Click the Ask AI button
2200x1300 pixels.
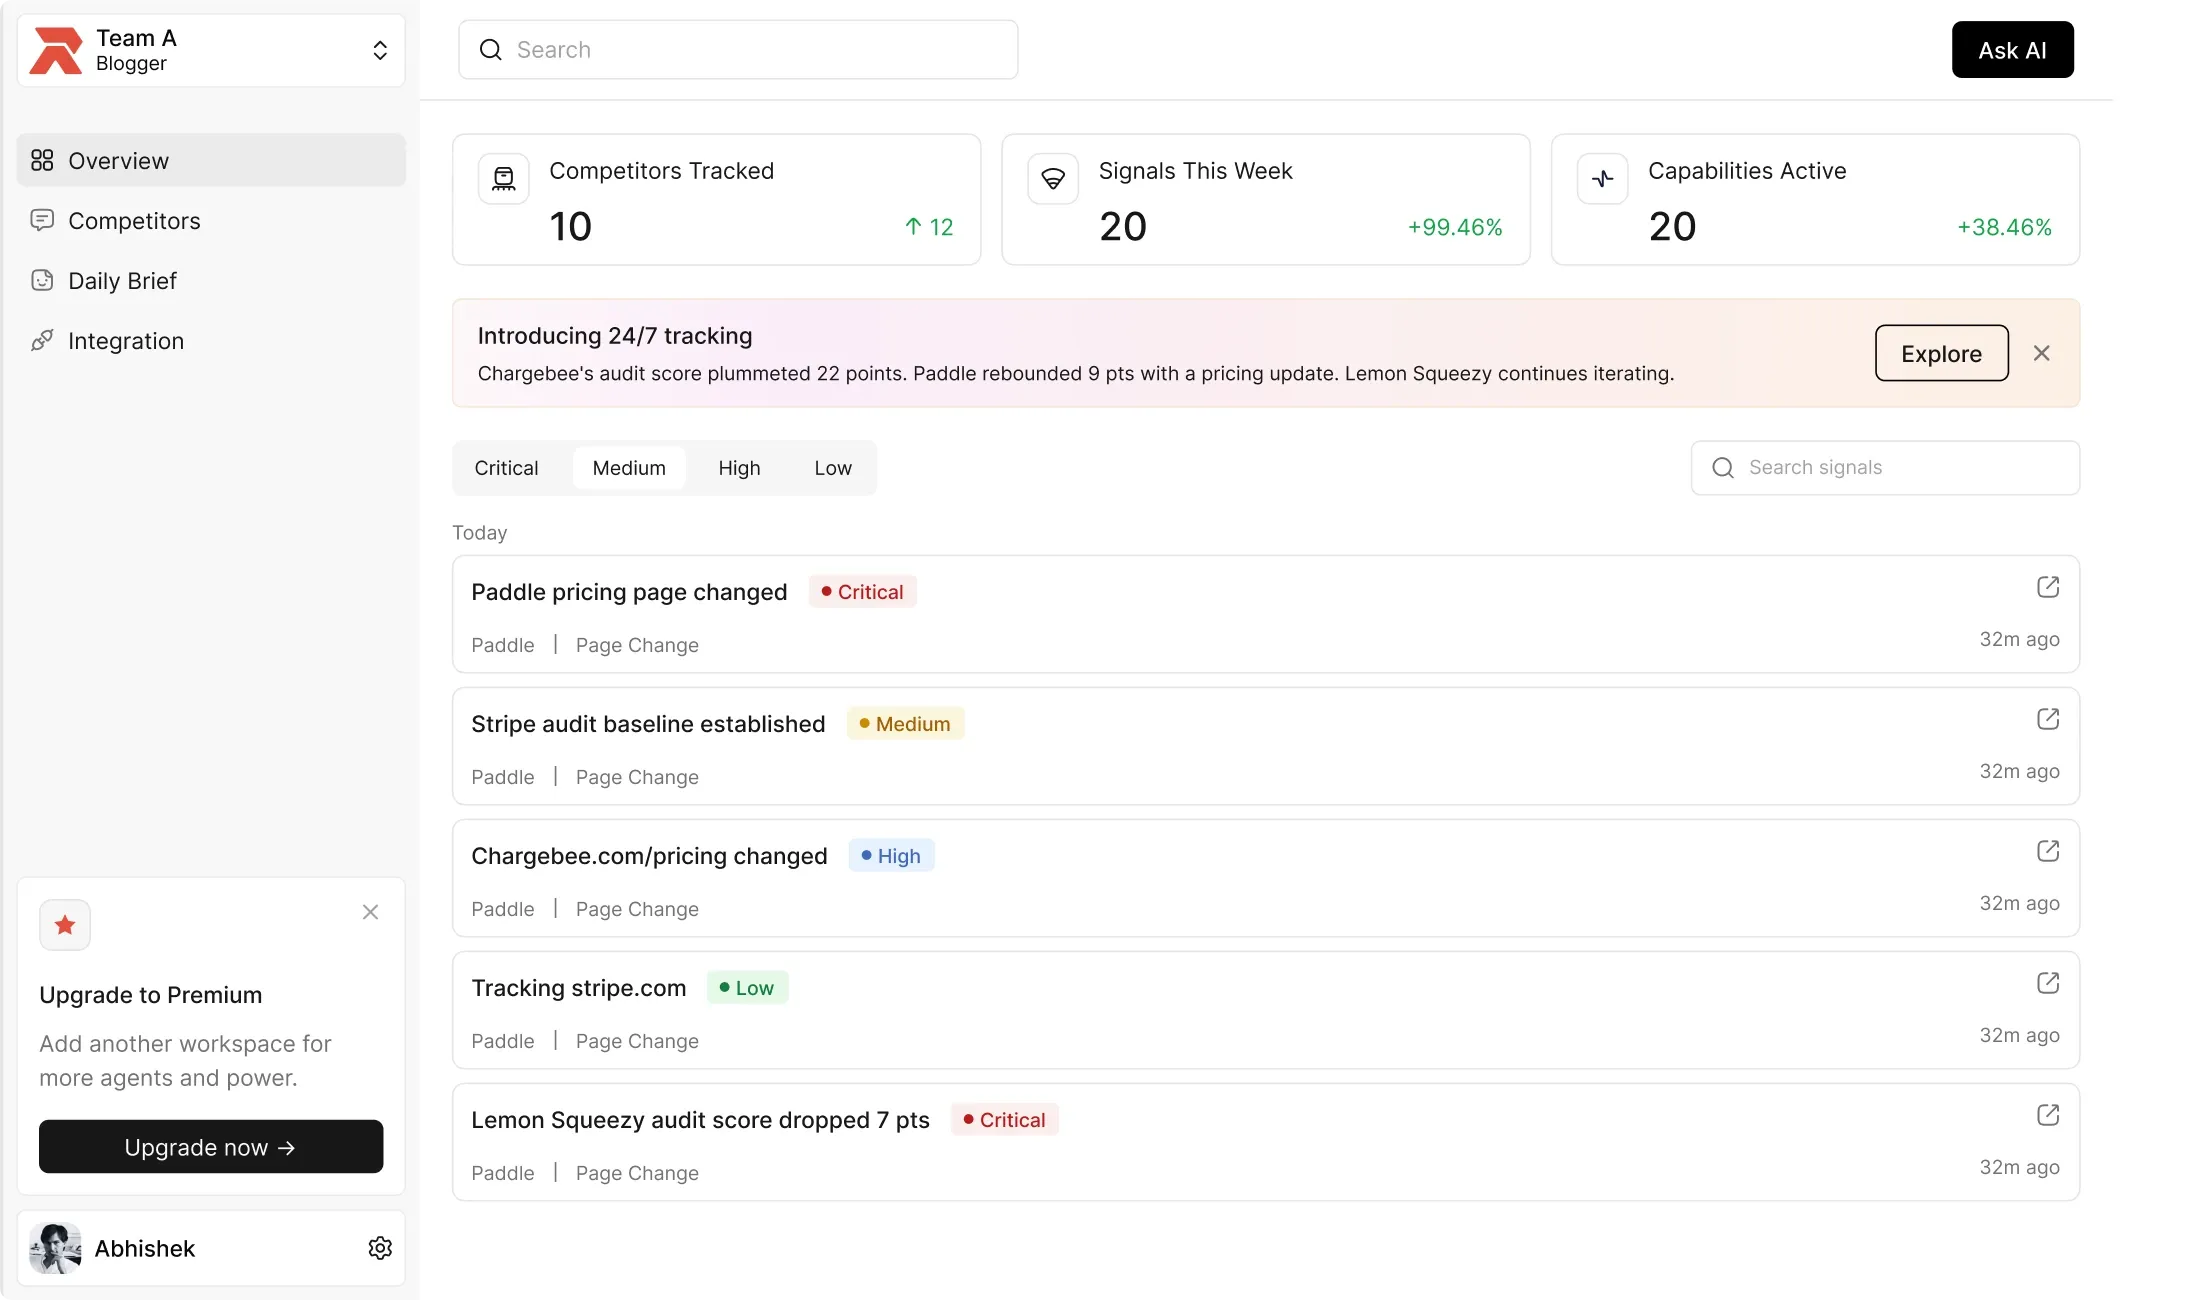(2012, 49)
